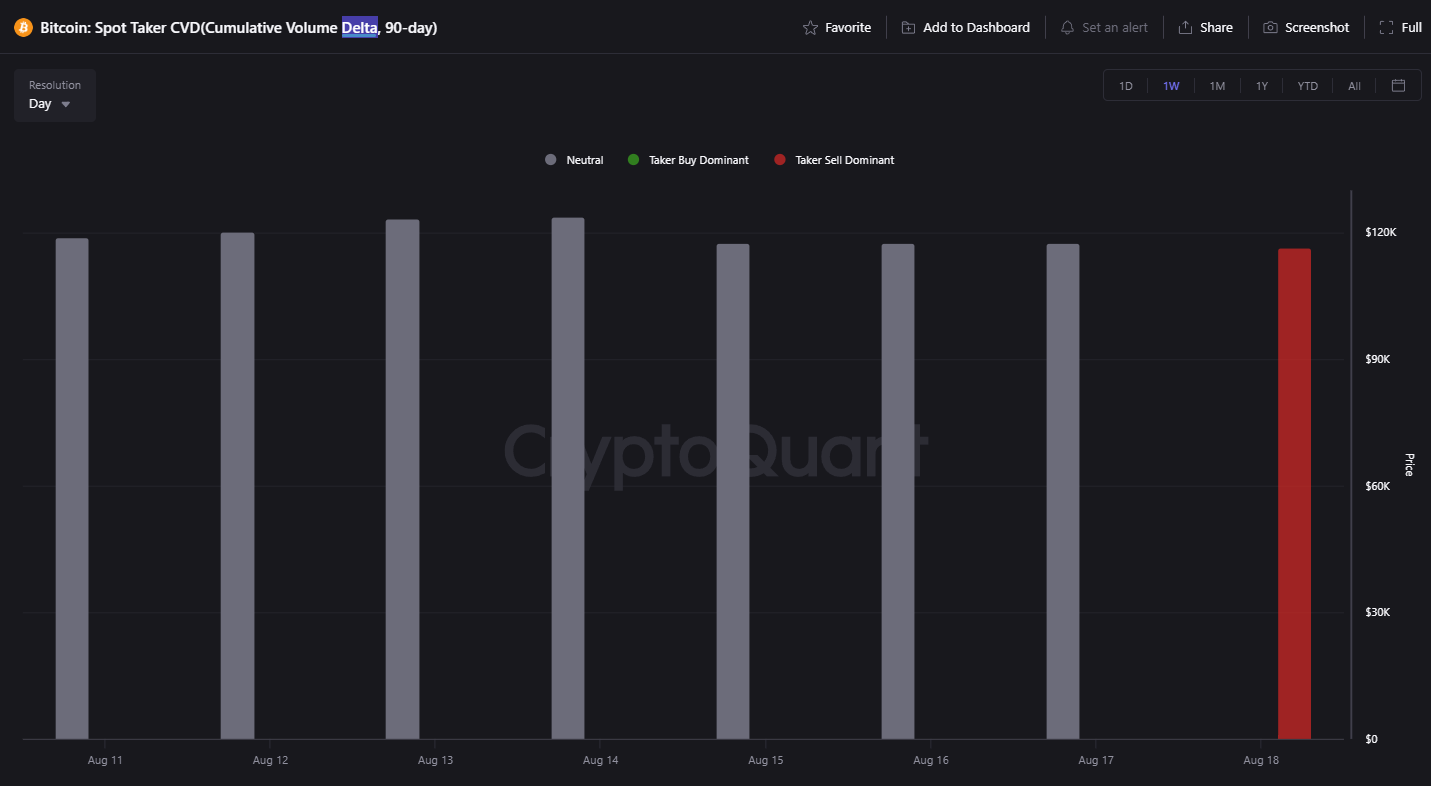Click the dropdown arrow beside Day
This screenshot has height=786, width=1431.
[x=66, y=104]
